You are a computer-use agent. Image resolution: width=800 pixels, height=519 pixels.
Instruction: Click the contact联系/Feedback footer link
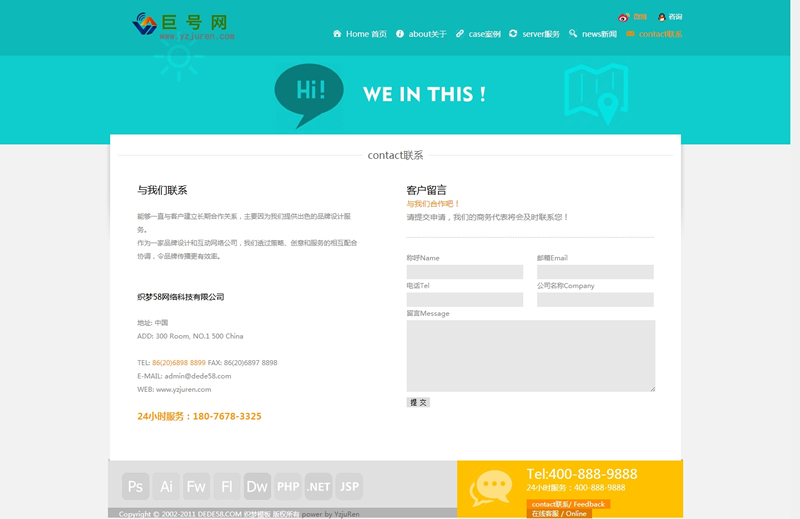point(567,504)
